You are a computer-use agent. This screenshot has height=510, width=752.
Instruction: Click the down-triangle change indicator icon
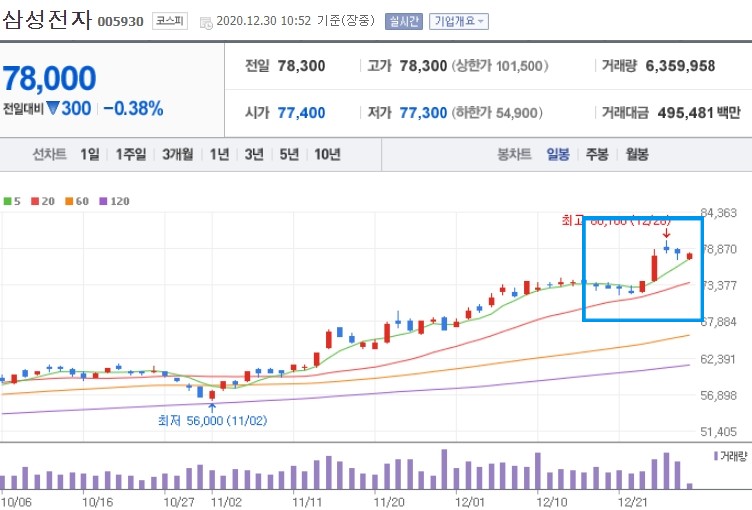53,108
